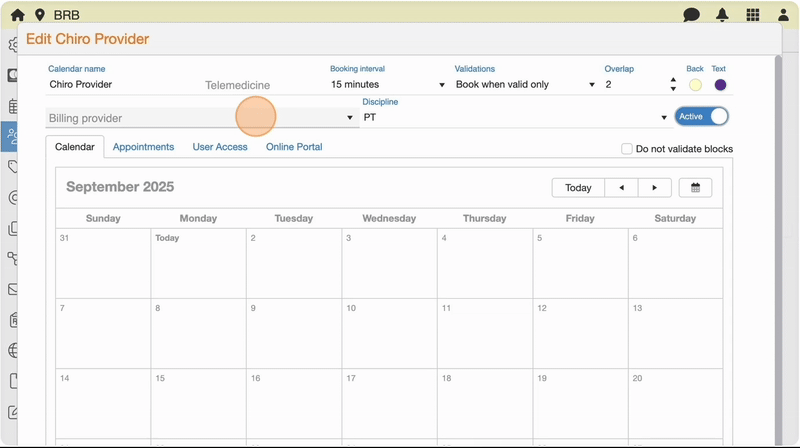Click the location pin icon beside BRB
This screenshot has height=448, width=800.
point(40,15)
